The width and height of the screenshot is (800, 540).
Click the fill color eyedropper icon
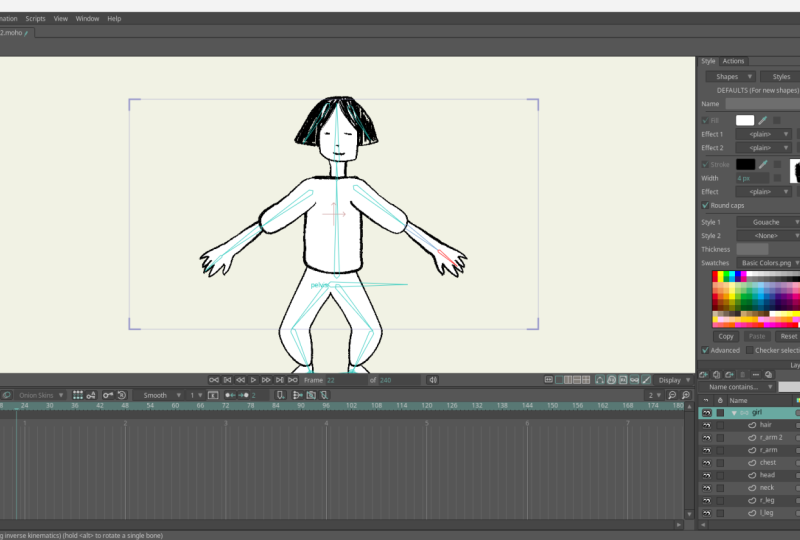click(x=762, y=120)
